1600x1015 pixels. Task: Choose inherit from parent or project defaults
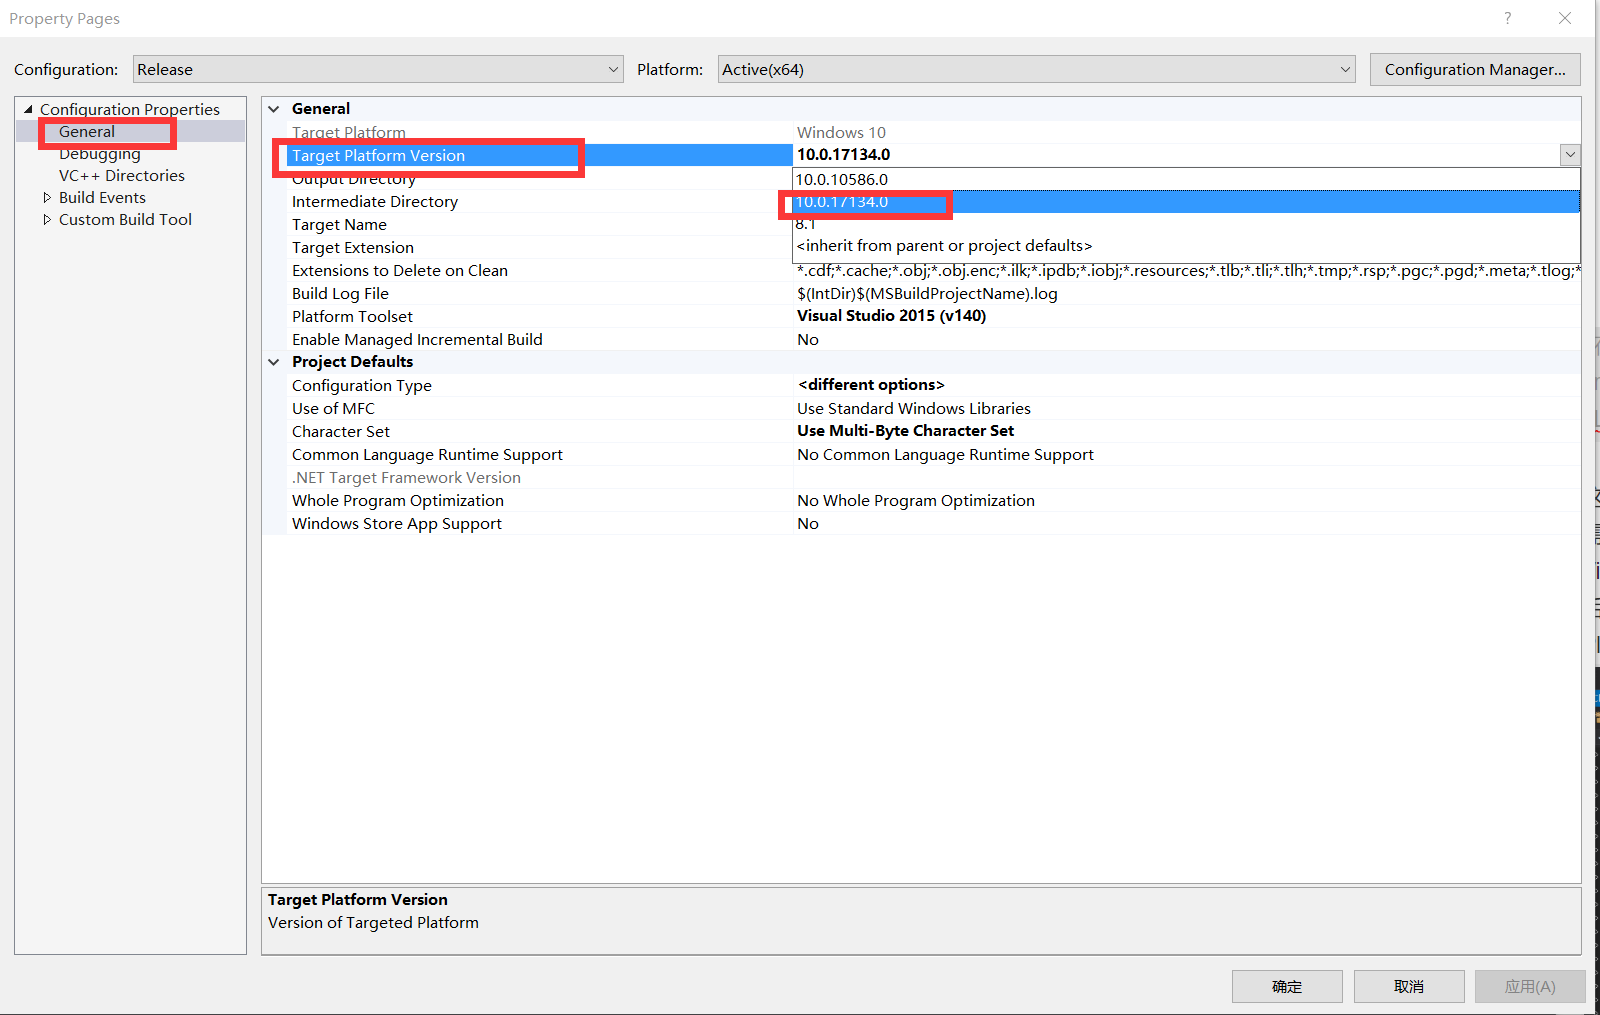[944, 245]
